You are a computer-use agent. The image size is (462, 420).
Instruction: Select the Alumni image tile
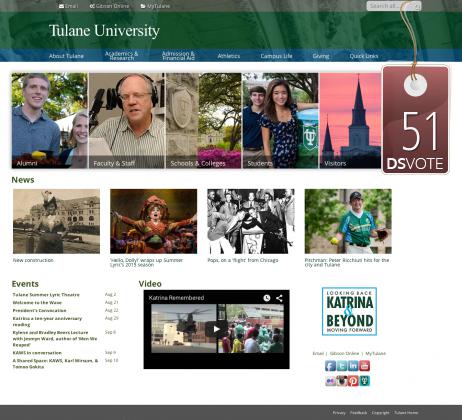point(50,120)
